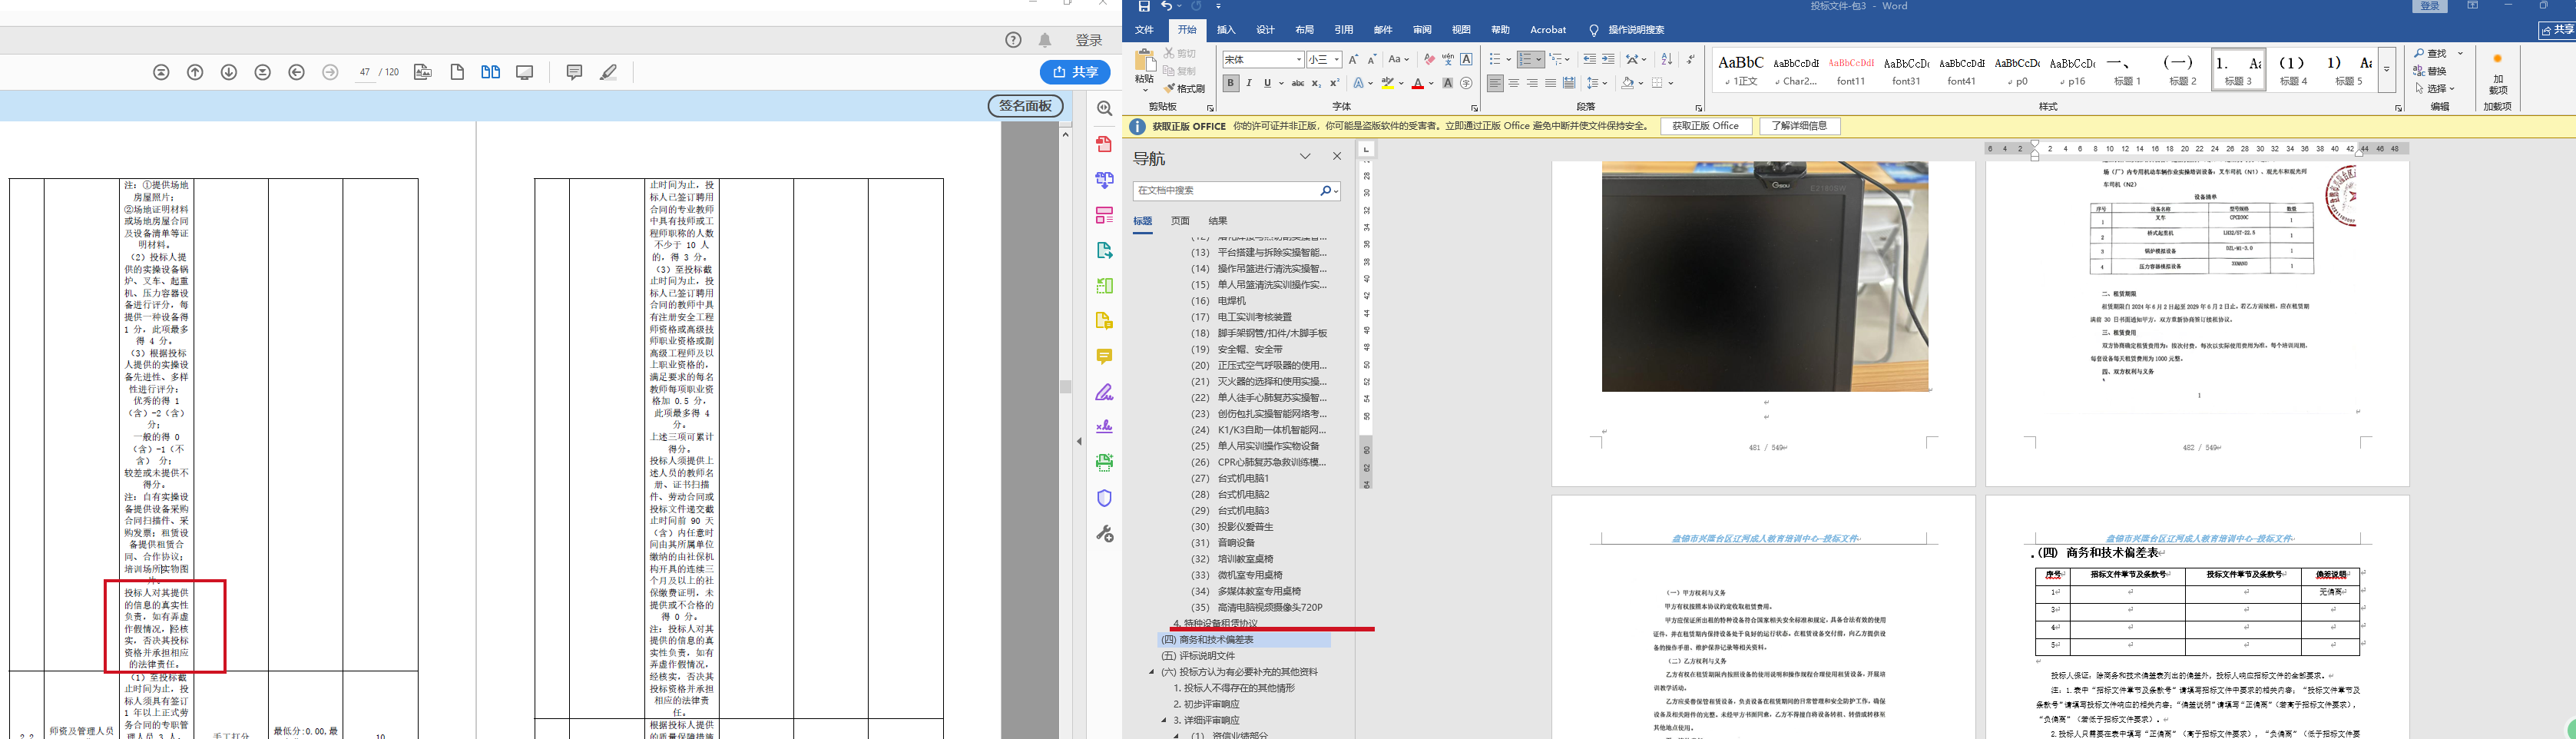Toggle align-left paragraph button
The height and width of the screenshot is (739, 2576).
(1495, 84)
